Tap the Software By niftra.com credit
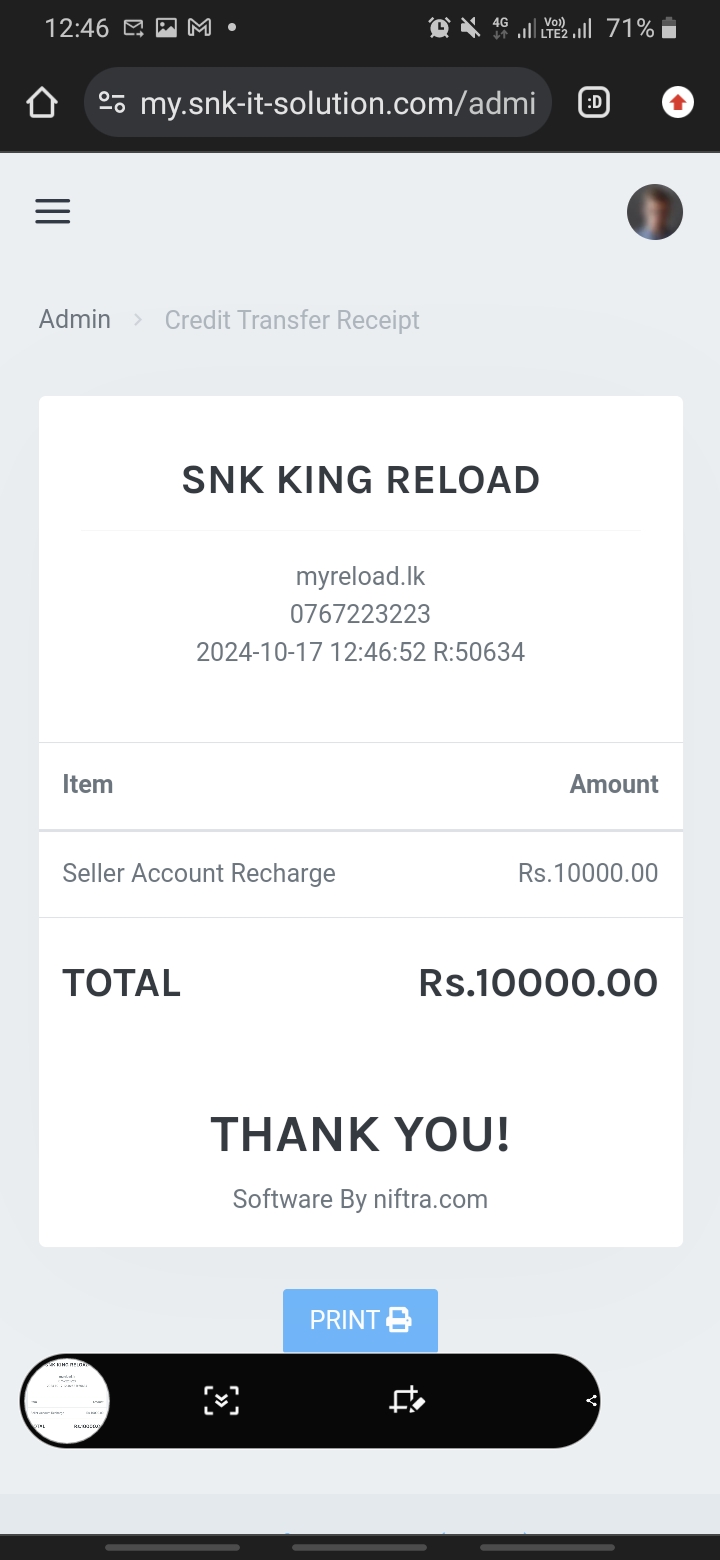The height and width of the screenshot is (1560, 720). tap(360, 1199)
